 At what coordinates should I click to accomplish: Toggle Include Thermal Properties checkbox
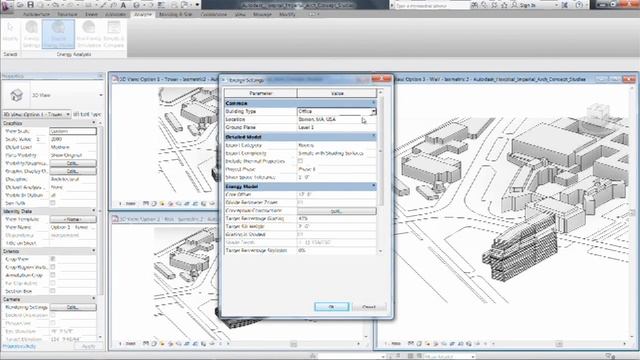(x=300, y=161)
